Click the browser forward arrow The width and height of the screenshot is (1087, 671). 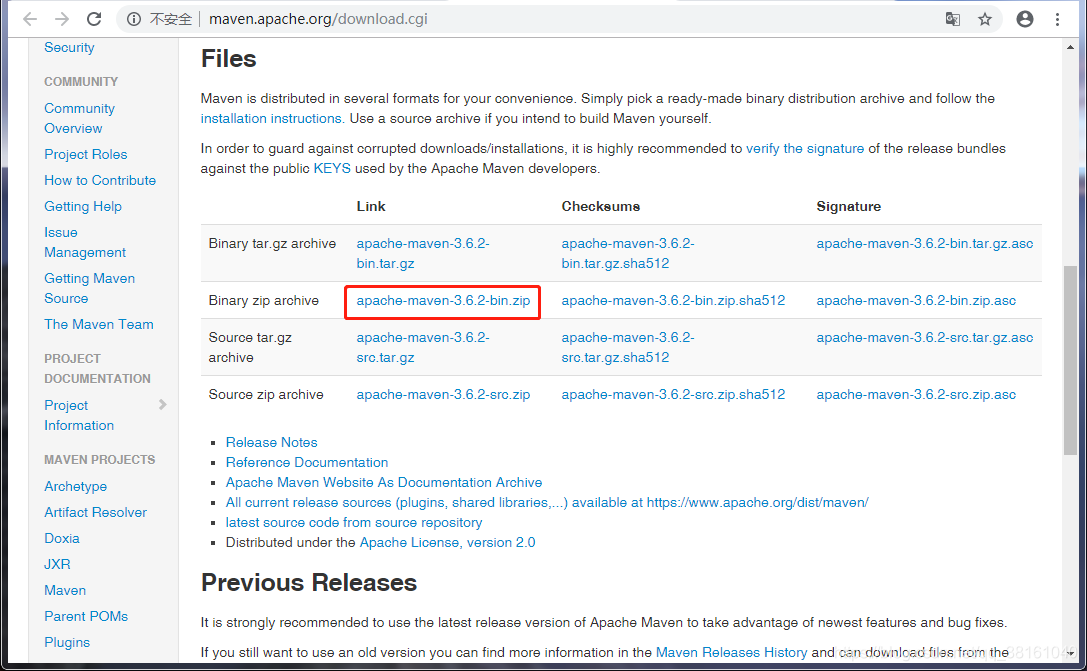pos(62,19)
